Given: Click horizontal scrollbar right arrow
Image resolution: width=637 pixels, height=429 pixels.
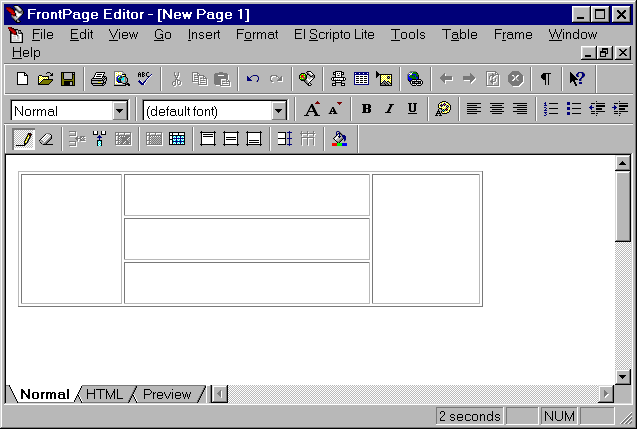Looking at the screenshot, I should 606,394.
